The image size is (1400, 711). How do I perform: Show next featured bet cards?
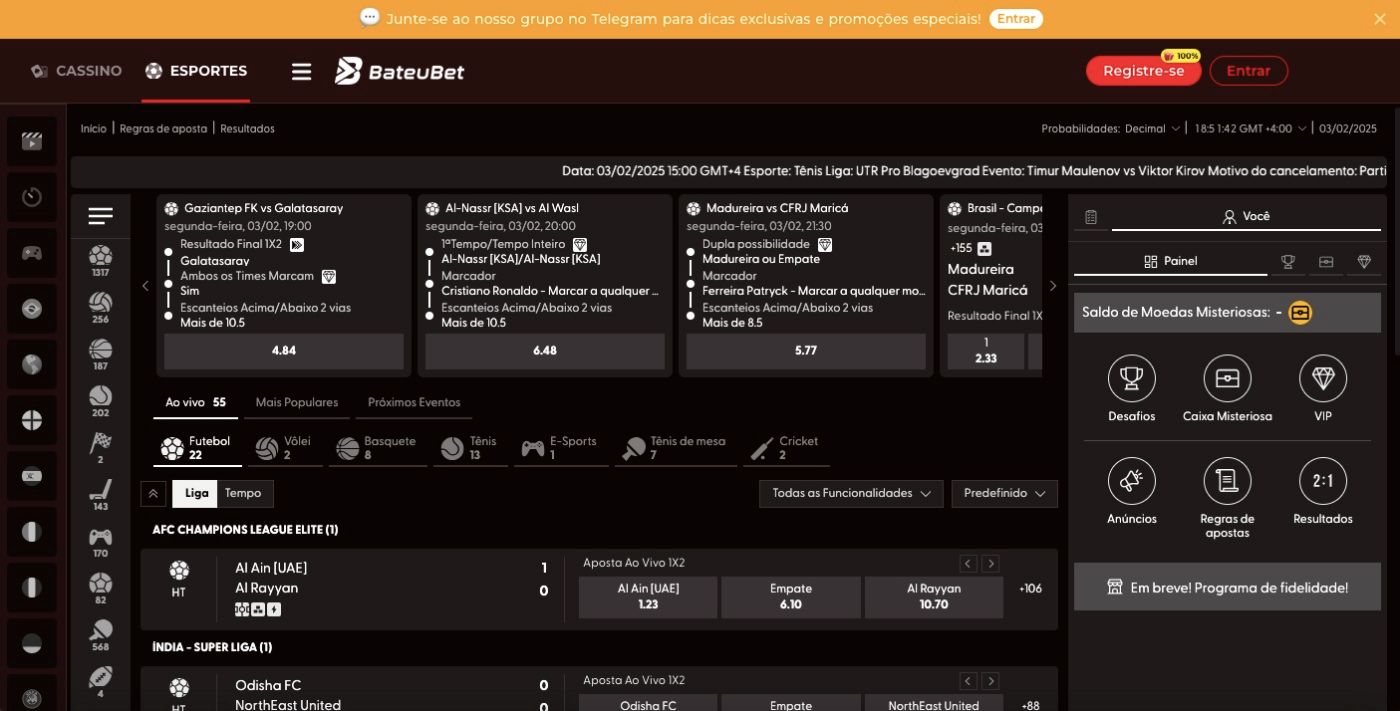click(x=1052, y=286)
